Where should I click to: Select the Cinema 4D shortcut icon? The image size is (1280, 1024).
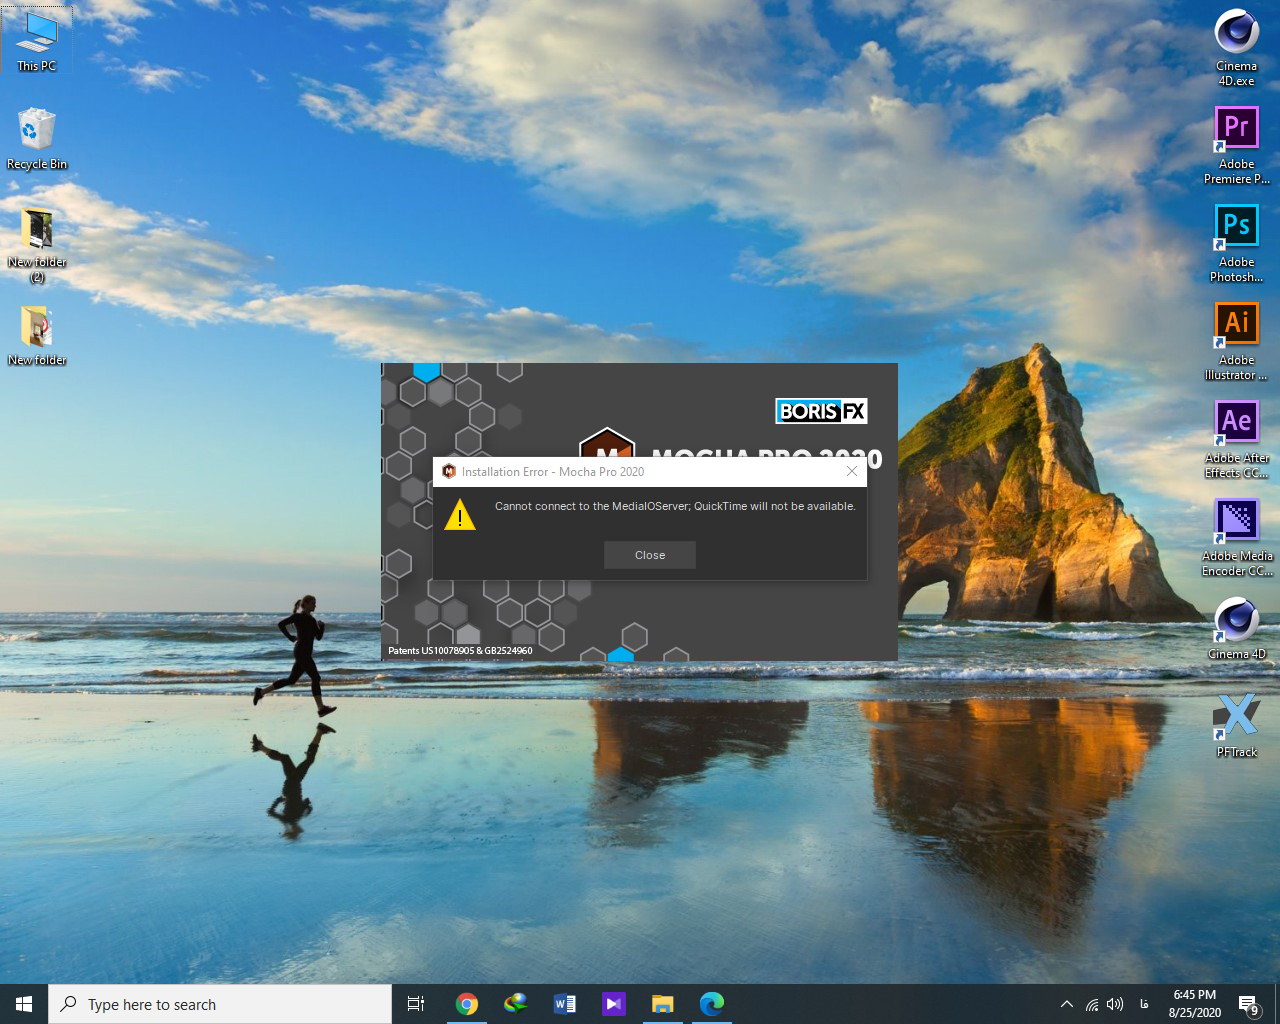coord(1237,628)
